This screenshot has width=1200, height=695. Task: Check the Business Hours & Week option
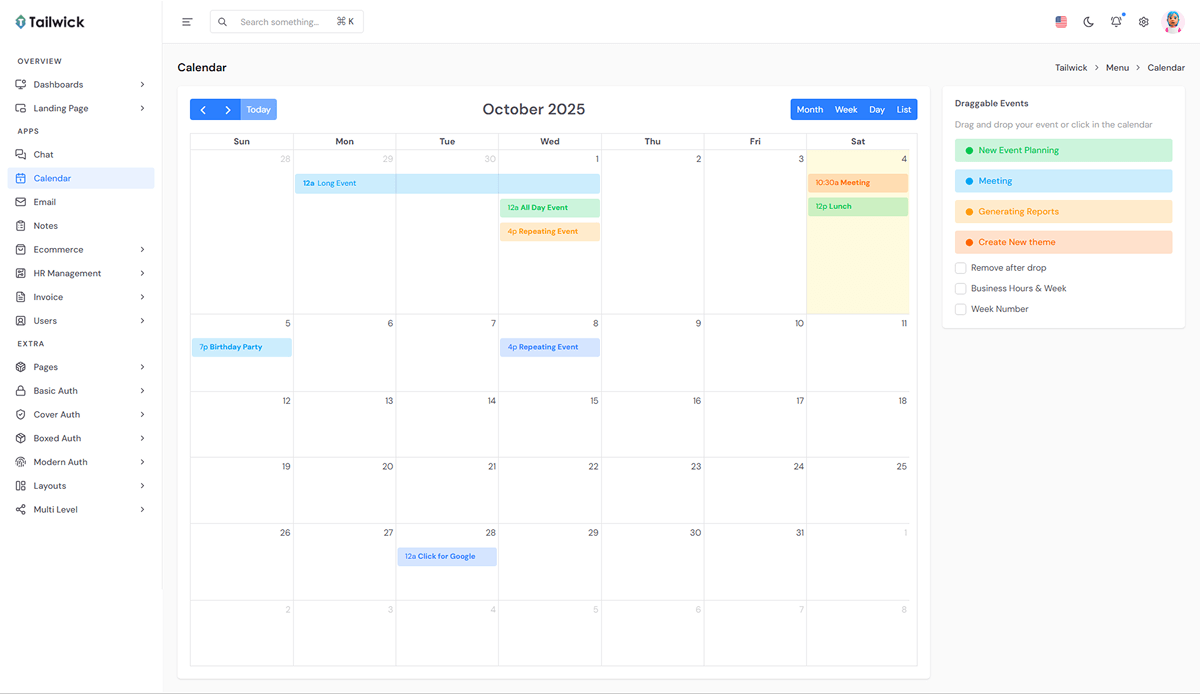click(x=960, y=289)
